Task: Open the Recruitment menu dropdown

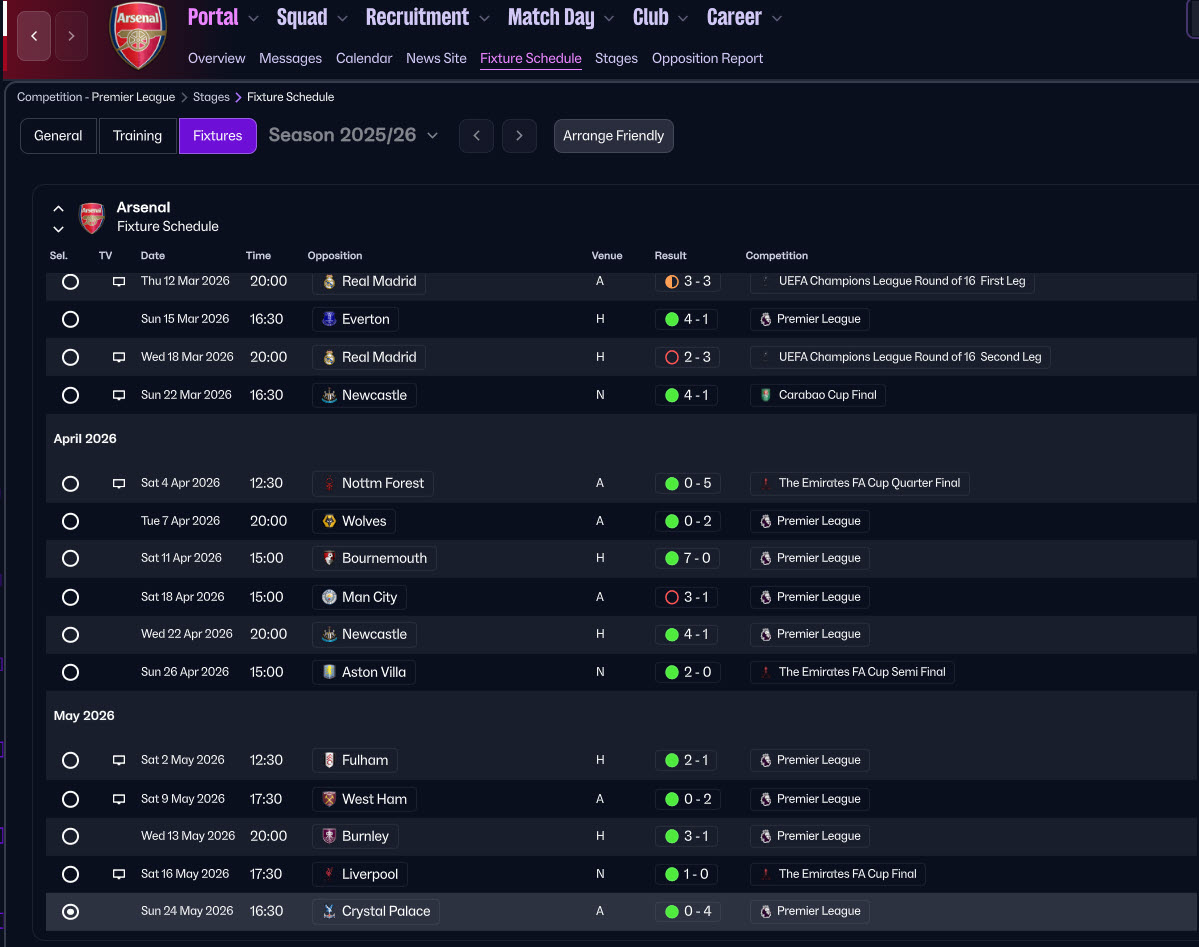Action: click(427, 18)
